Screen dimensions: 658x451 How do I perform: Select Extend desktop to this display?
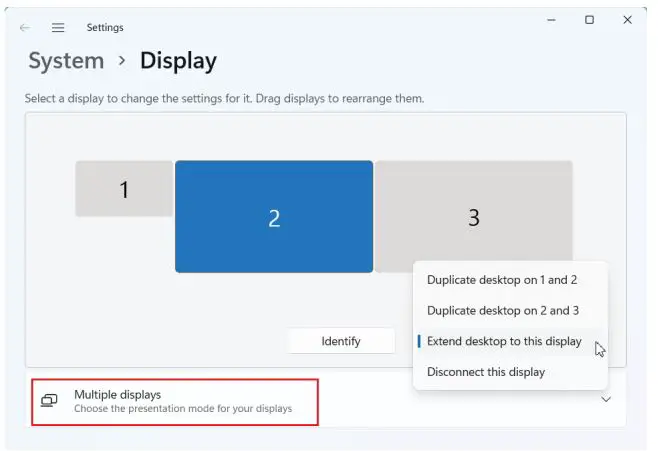pyautogui.click(x=504, y=341)
